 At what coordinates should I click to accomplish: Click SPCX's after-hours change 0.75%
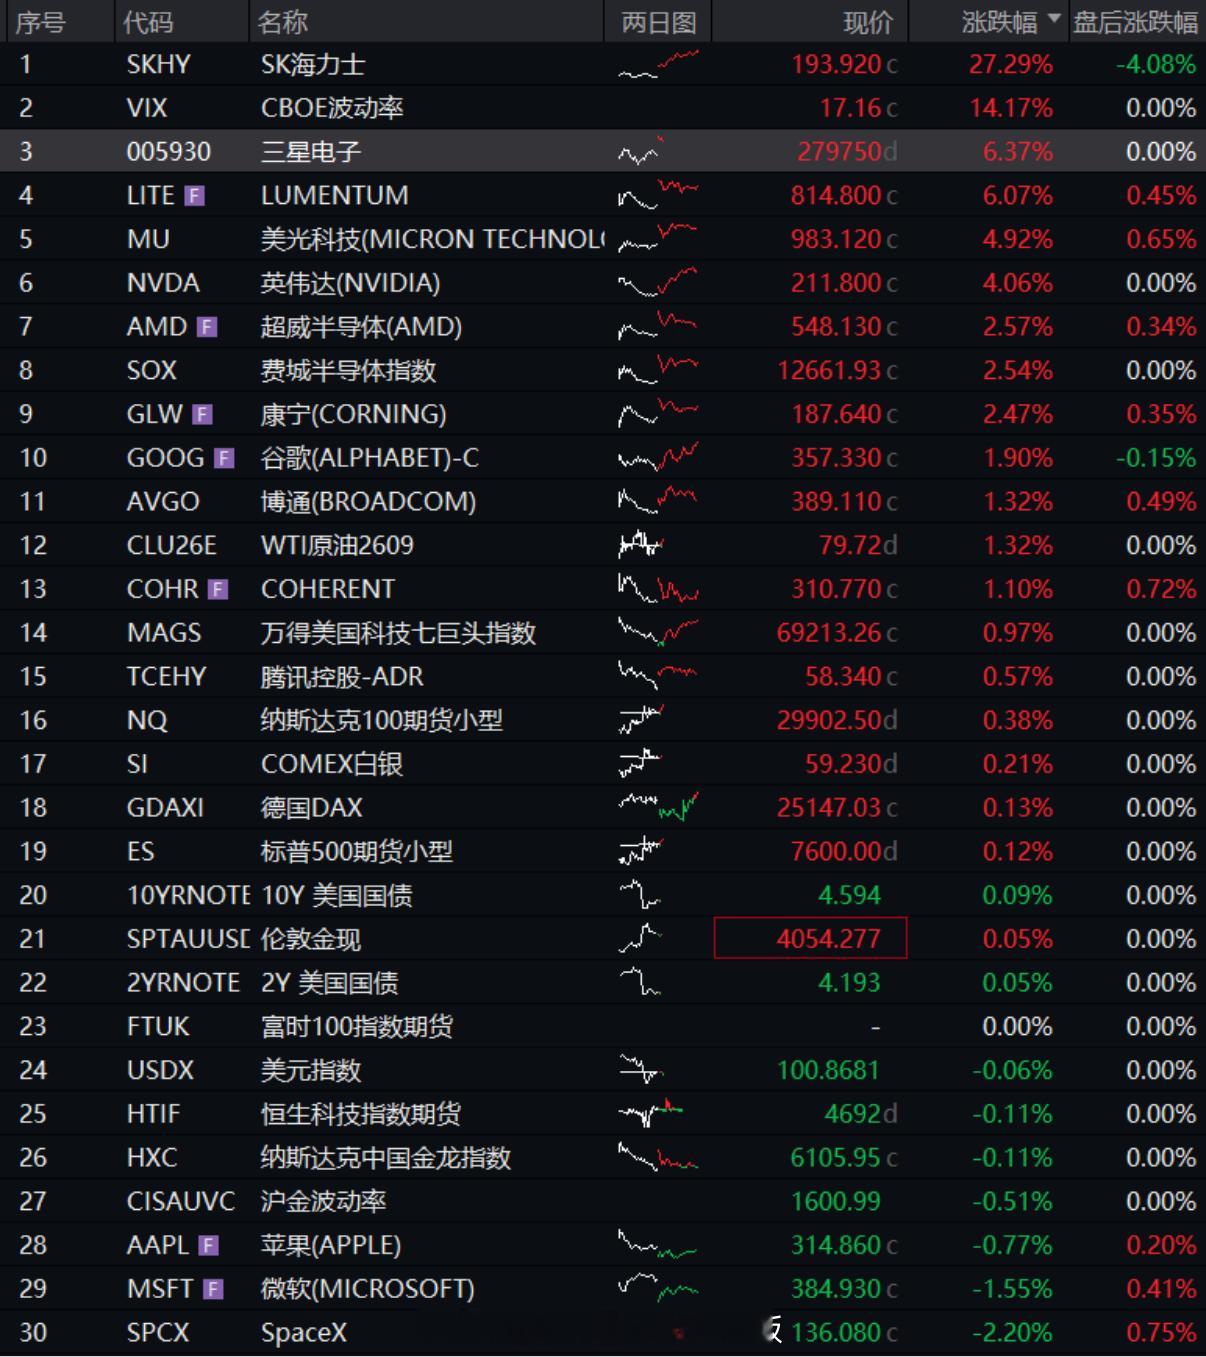[x=1161, y=1333]
